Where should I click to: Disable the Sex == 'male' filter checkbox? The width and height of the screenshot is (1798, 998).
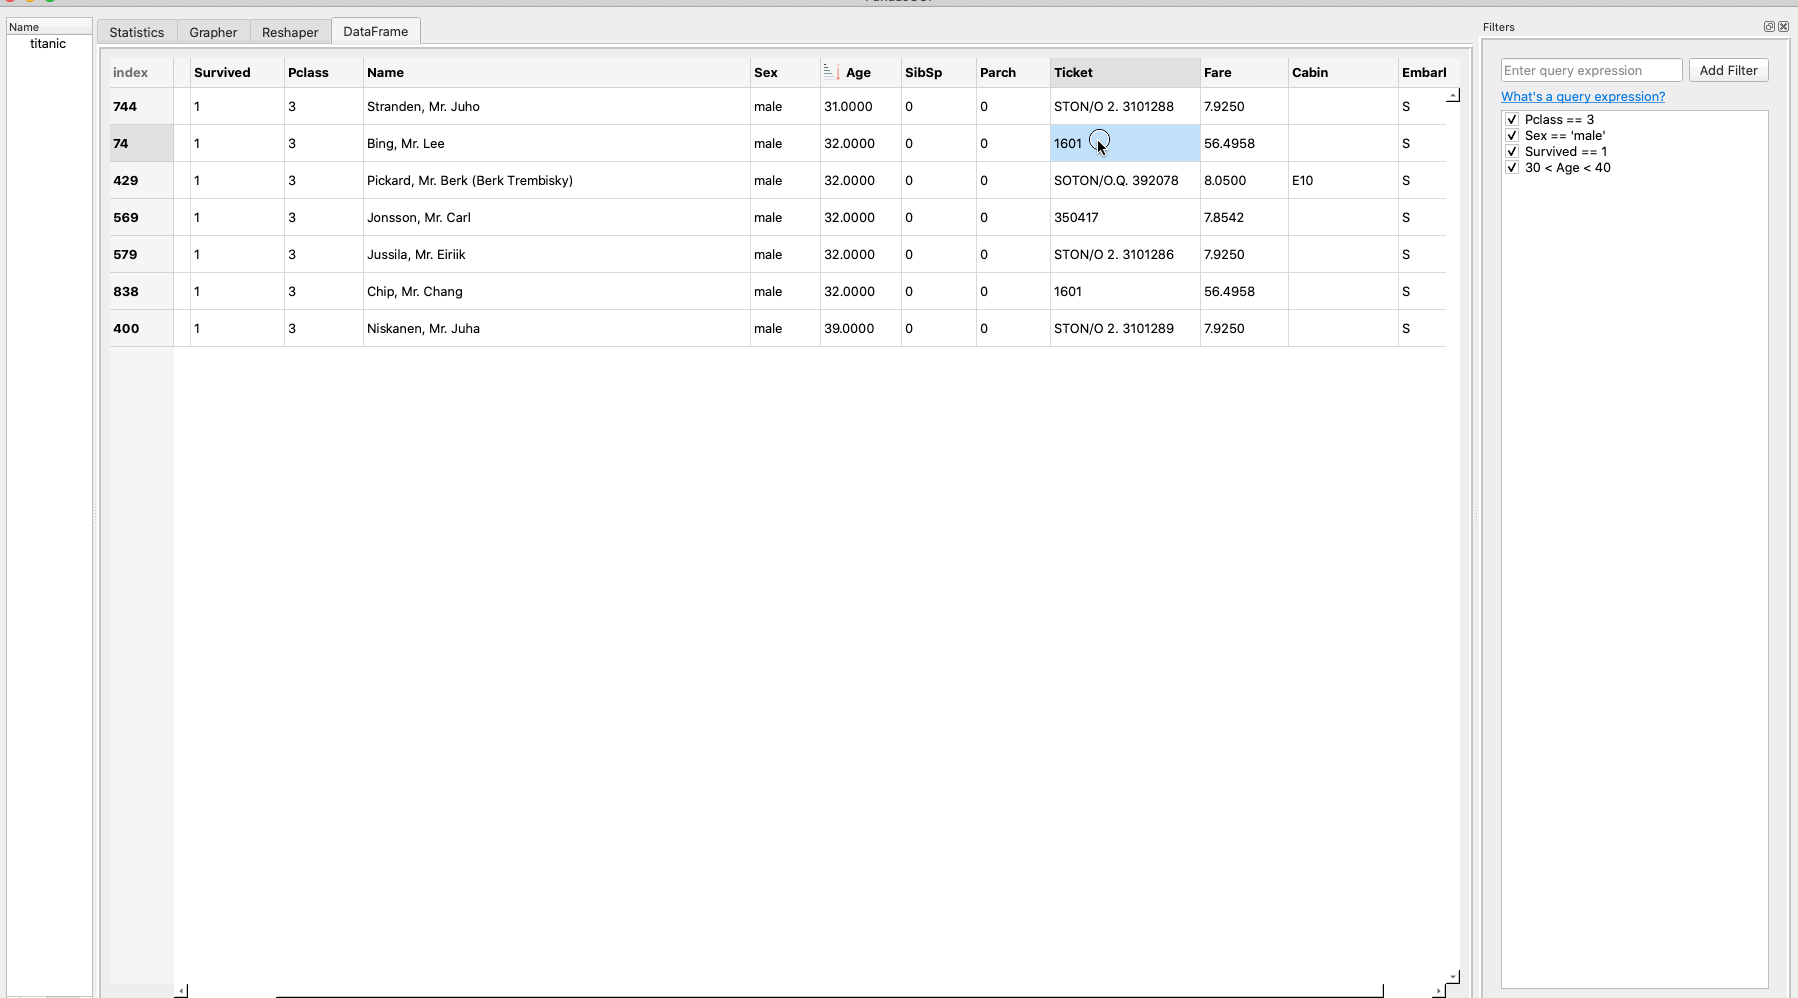pos(1512,135)
